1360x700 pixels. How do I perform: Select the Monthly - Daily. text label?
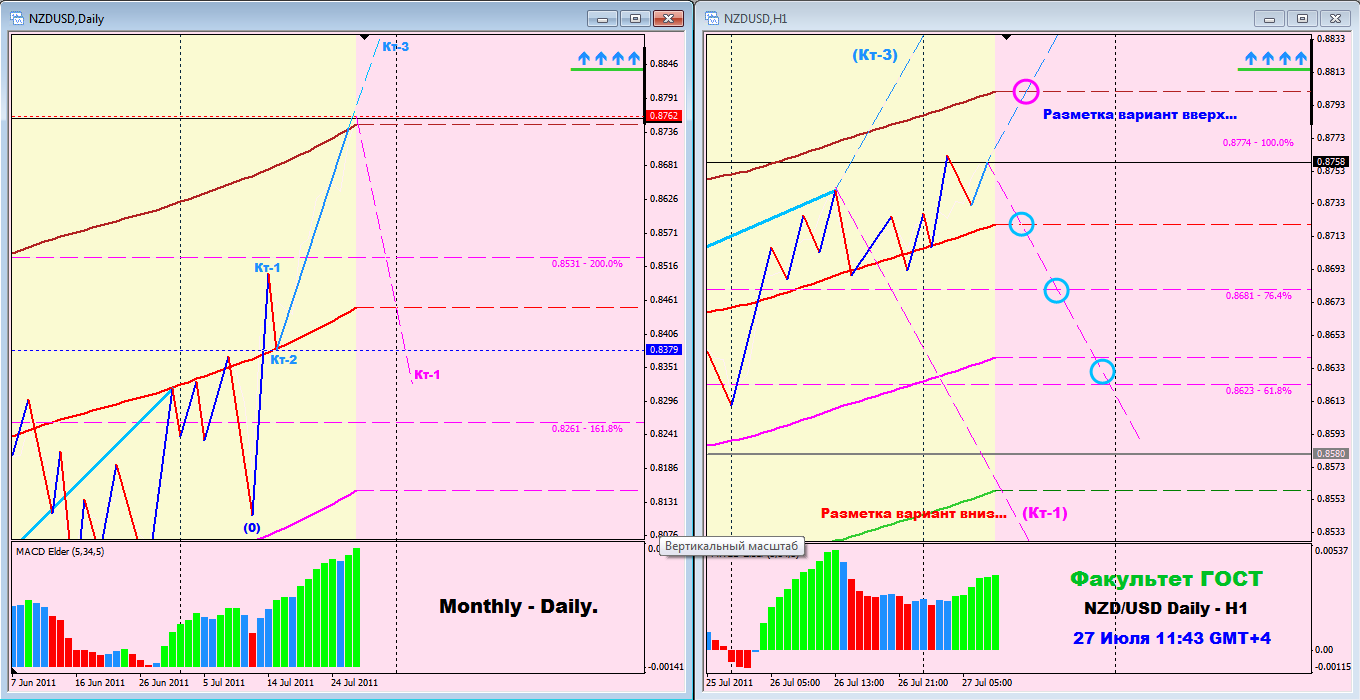pos(518,606)
